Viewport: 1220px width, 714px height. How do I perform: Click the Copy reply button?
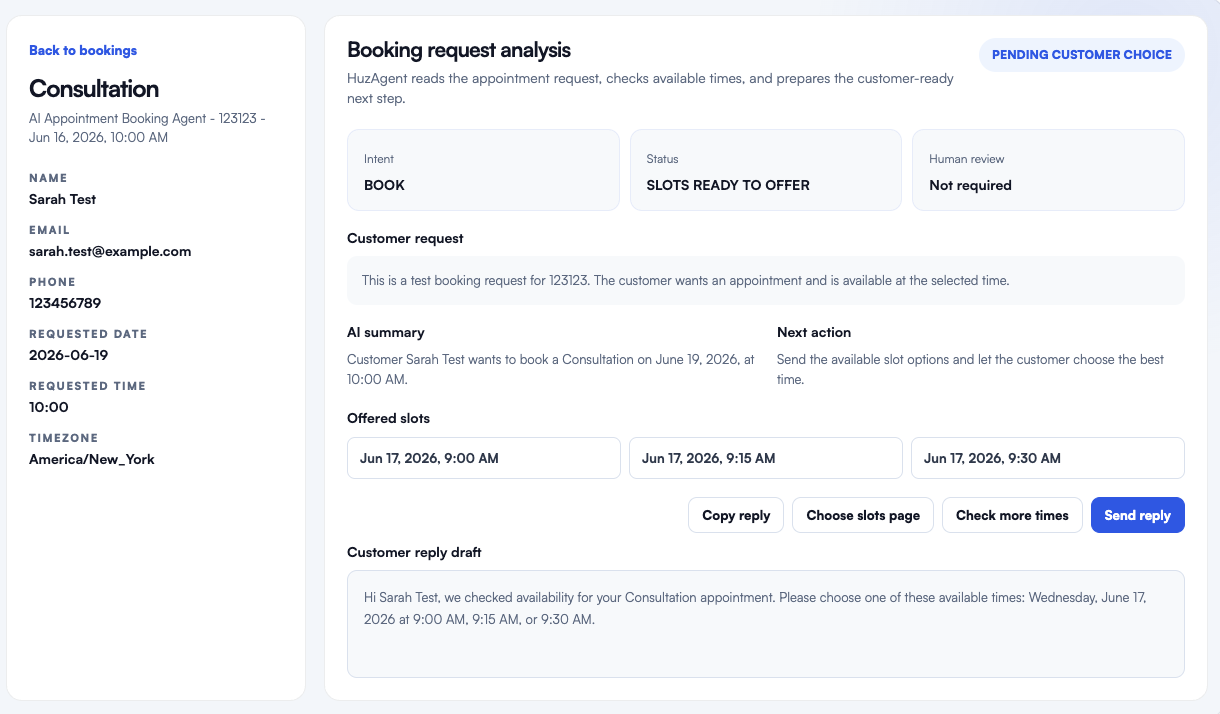(736, 515)
